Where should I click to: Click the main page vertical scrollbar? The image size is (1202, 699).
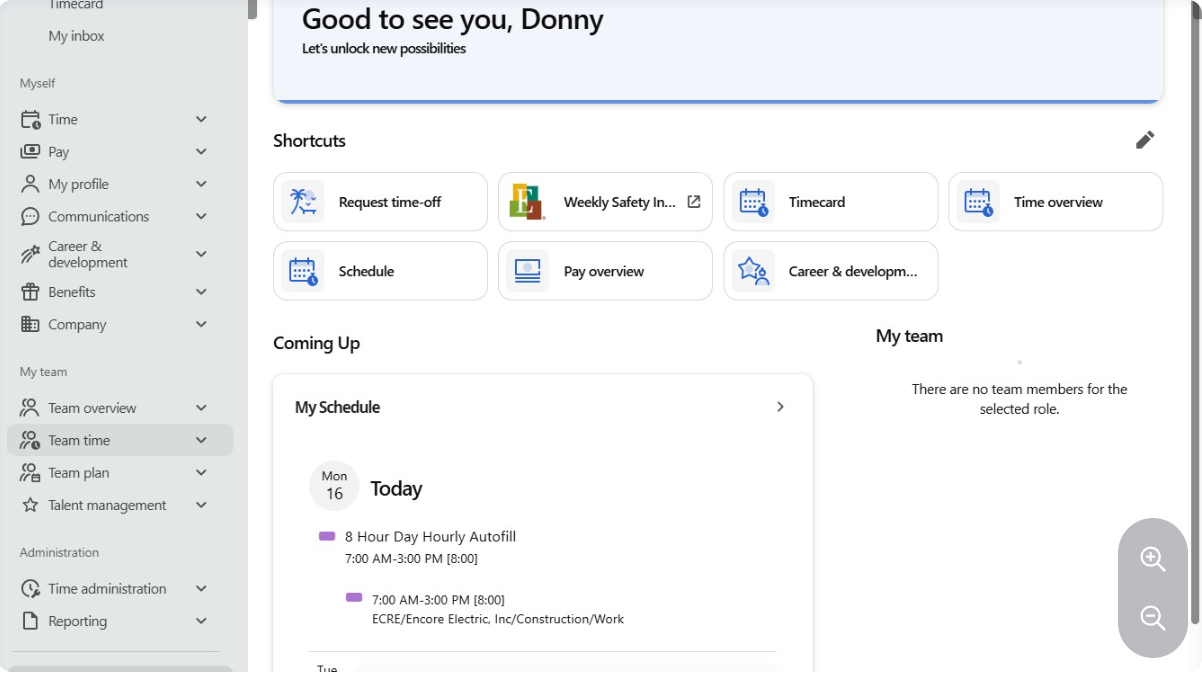tap(1195, 312)
